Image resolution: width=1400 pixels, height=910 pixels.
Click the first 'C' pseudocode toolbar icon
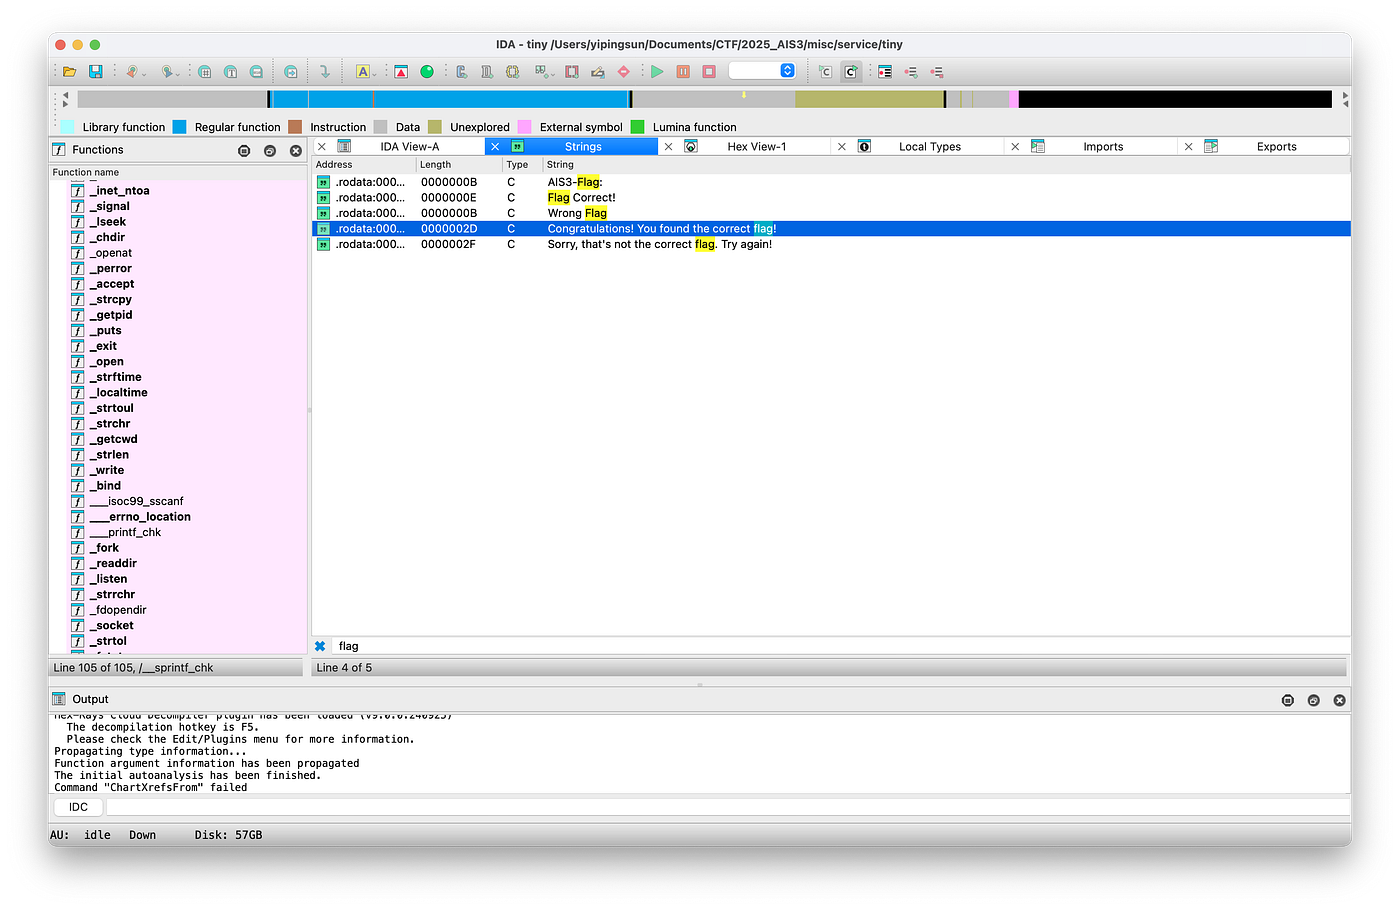(825, 72)
